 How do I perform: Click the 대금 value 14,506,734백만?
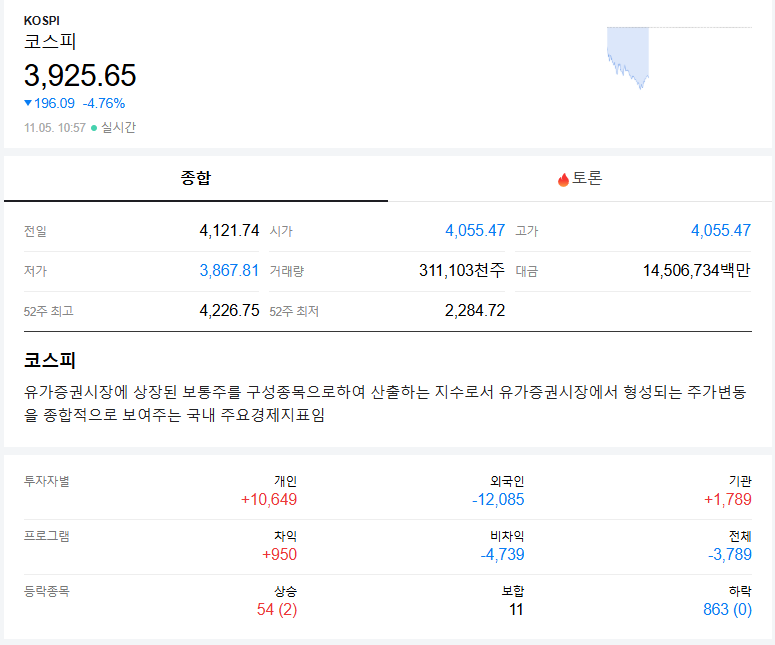pos(696,270)
